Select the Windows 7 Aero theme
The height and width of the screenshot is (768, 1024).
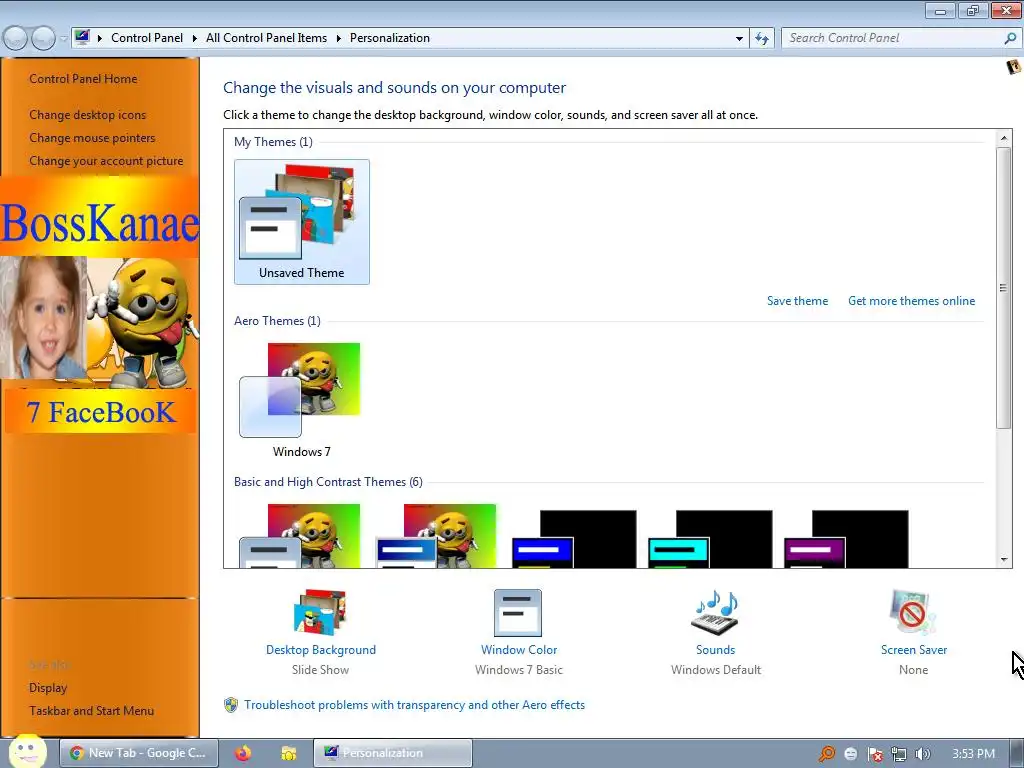(x=302, y=400)
